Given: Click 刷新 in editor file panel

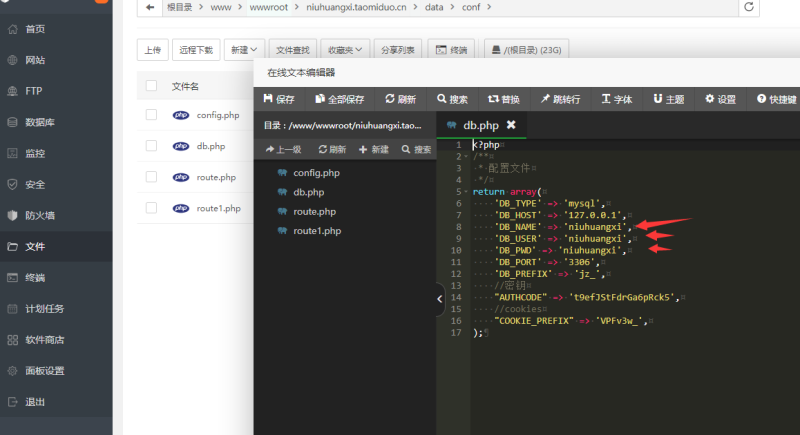Looking at the screenshot, I should tap(332, 149).
